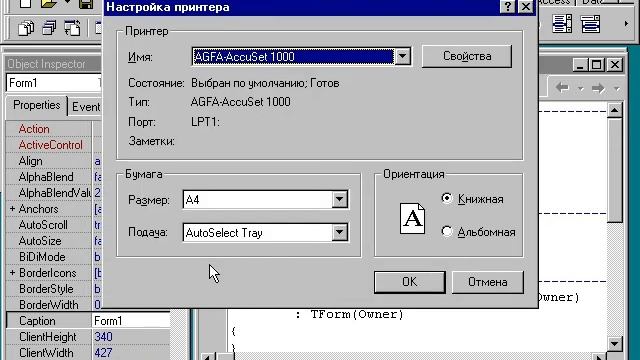Click the page orientation preview icon
The image size is (640, 360).
click(x=412, y=218)
